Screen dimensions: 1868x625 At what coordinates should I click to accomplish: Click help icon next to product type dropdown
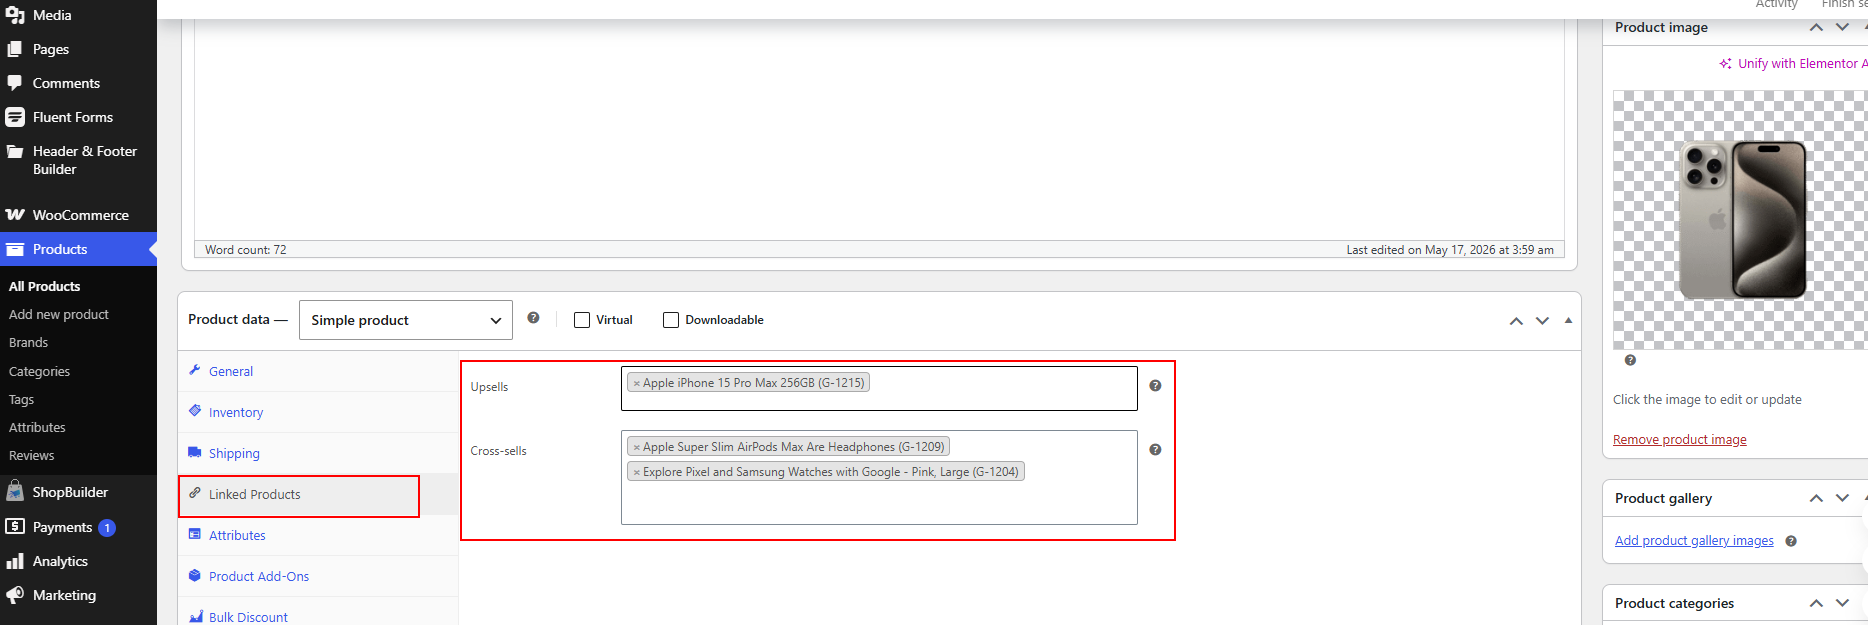click(533, 318)
